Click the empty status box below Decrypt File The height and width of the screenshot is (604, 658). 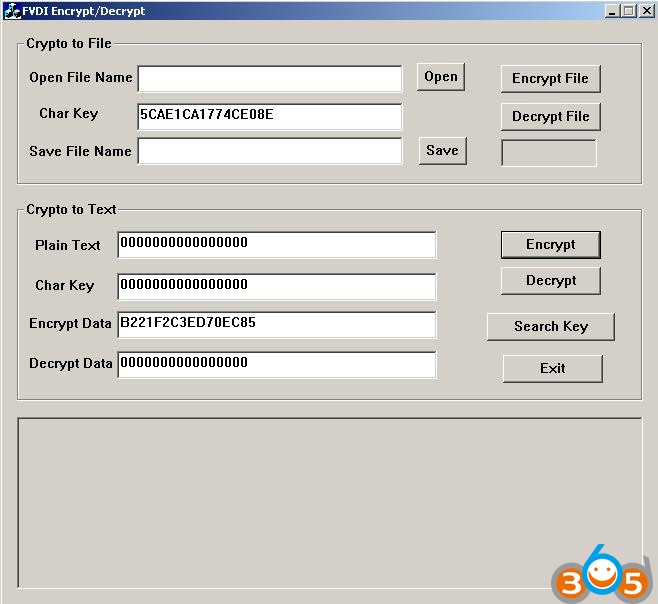(549, 153)
